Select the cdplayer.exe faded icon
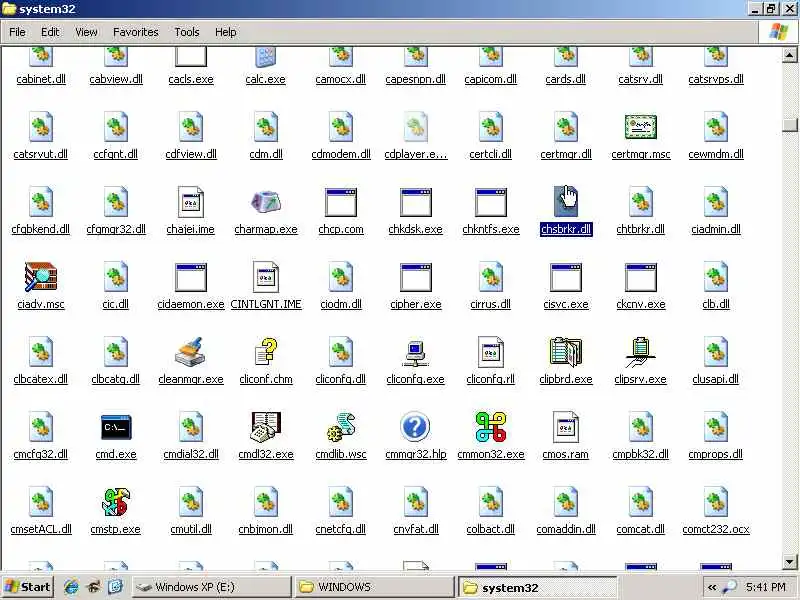 click(415, 127)
